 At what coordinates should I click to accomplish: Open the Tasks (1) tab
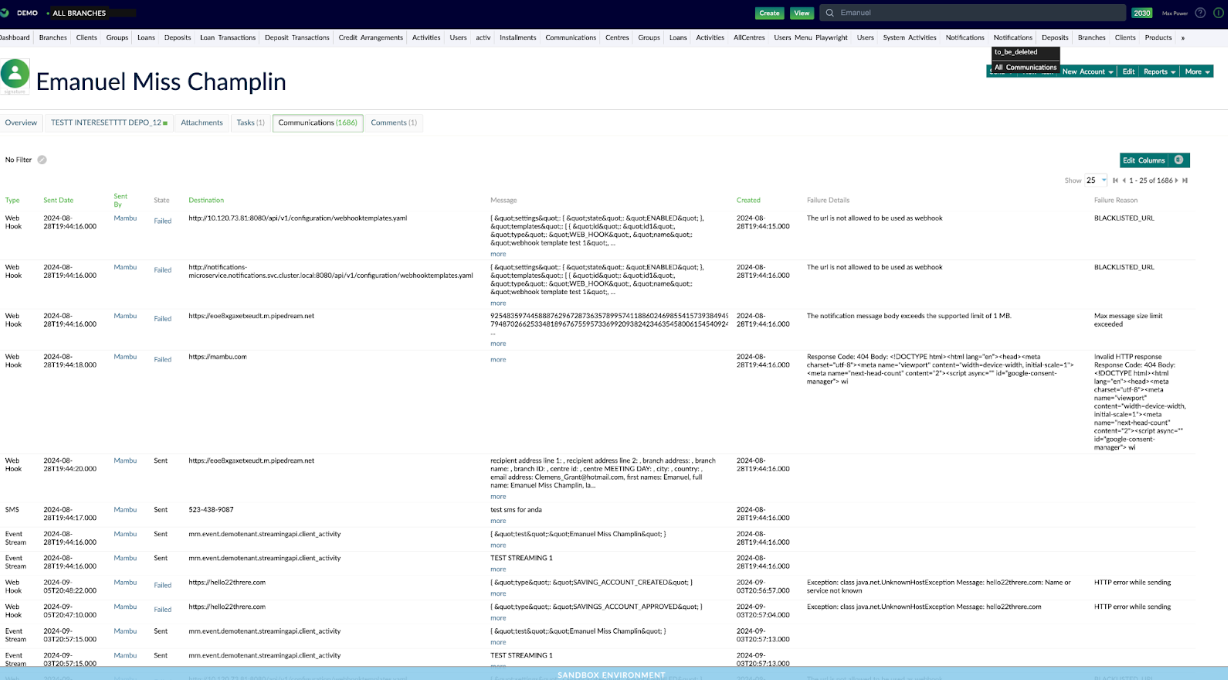click(250, 123)
